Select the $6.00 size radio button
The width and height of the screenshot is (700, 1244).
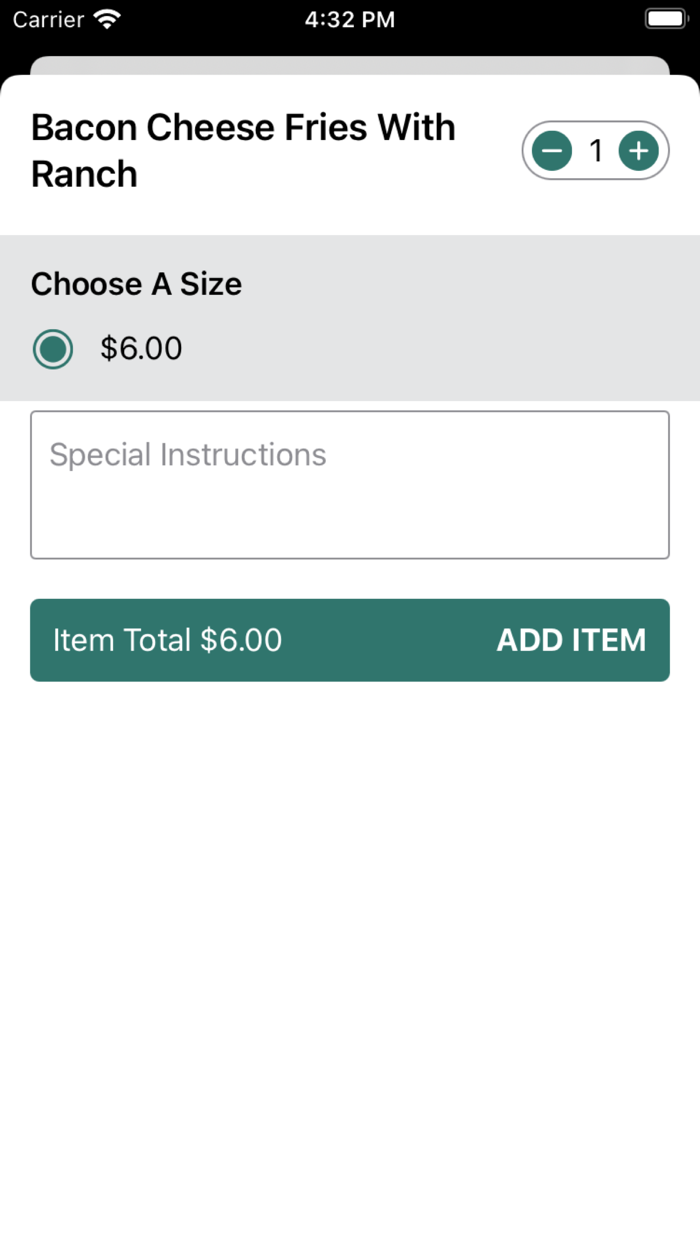(x=53, y=349)
